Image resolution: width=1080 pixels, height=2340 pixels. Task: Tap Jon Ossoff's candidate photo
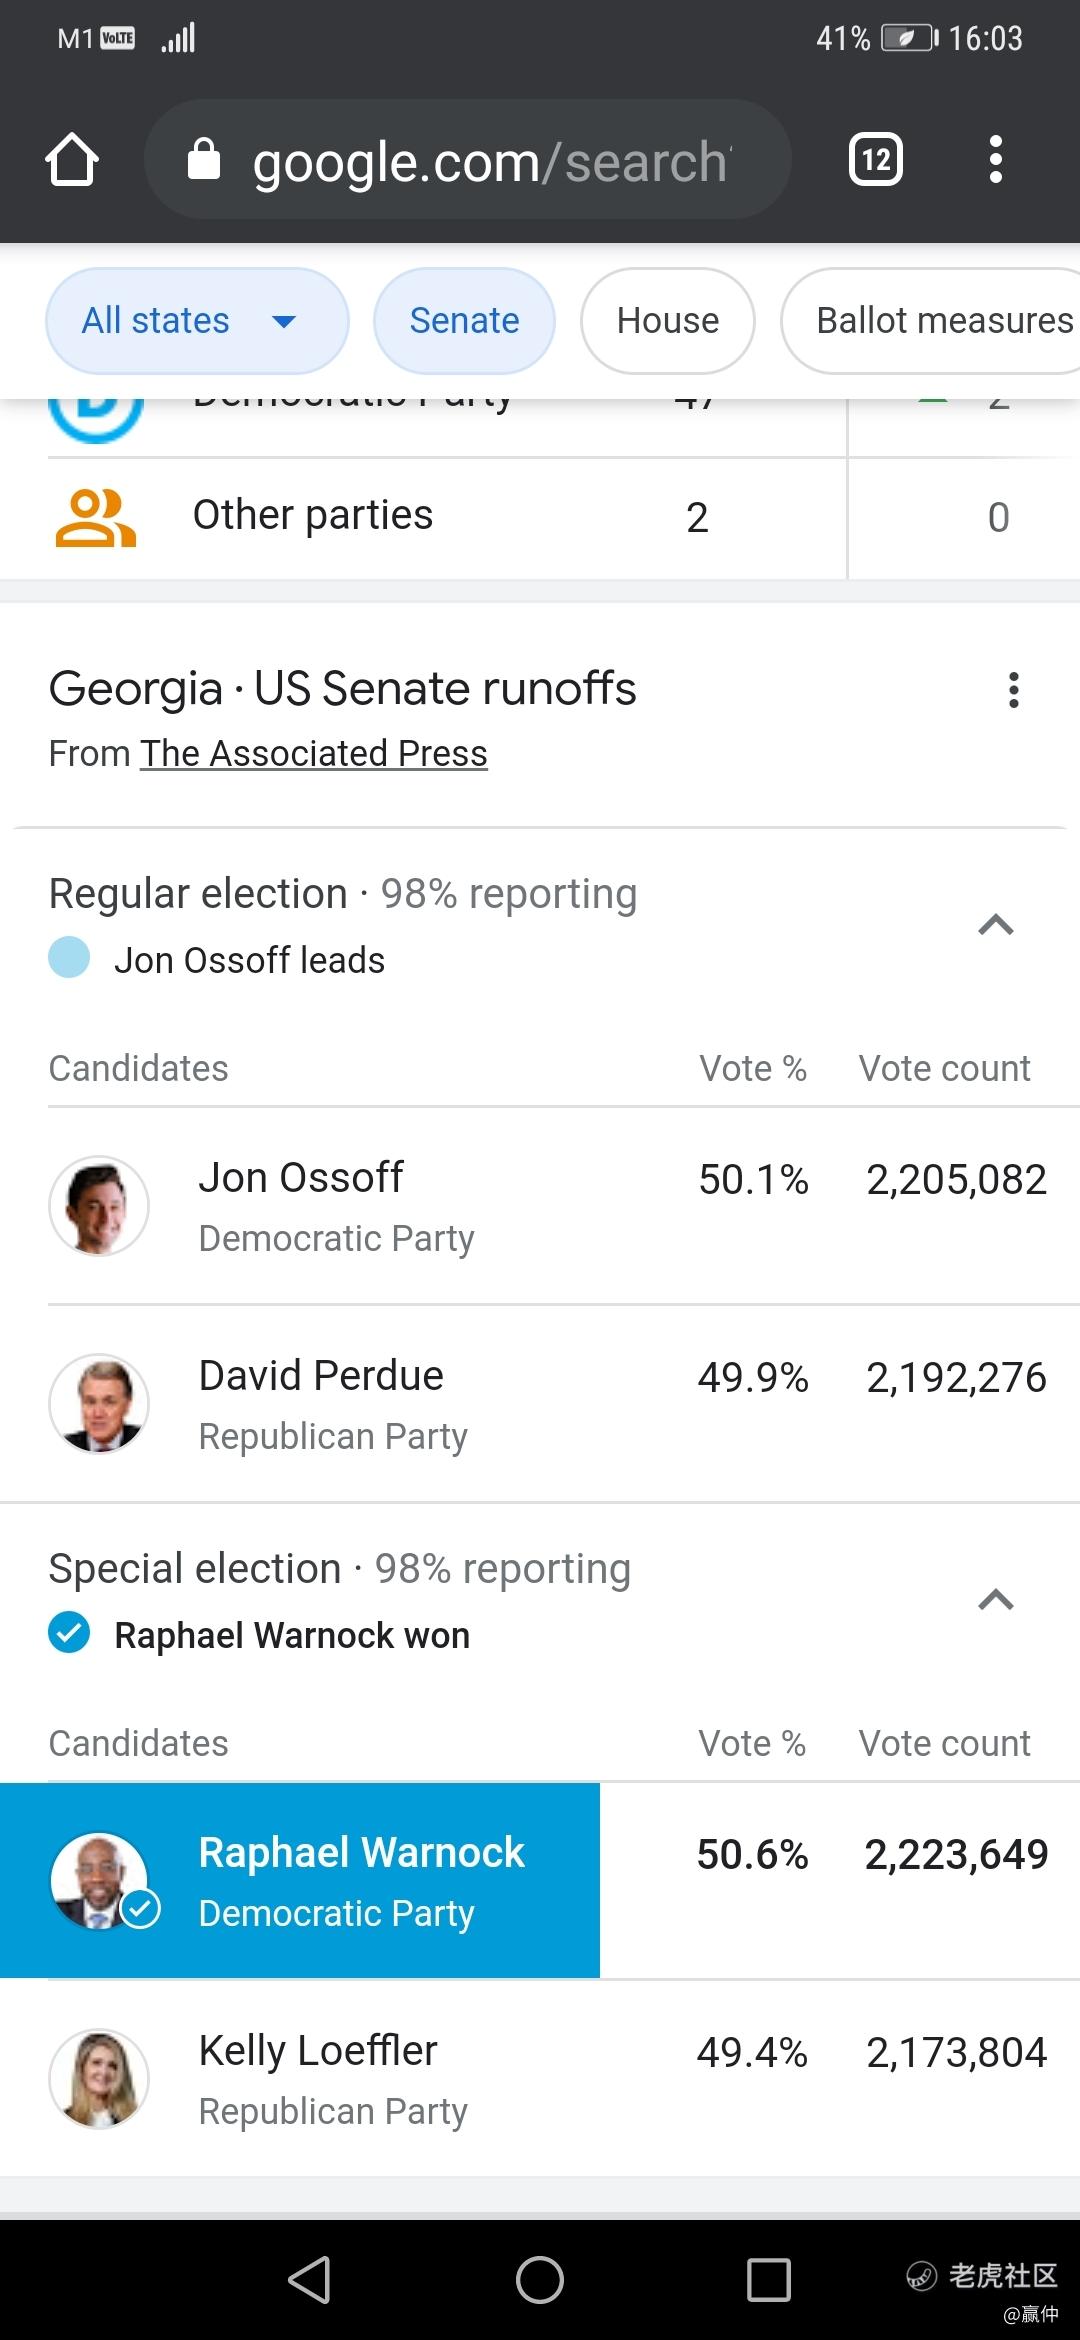tap(99, 1206)
